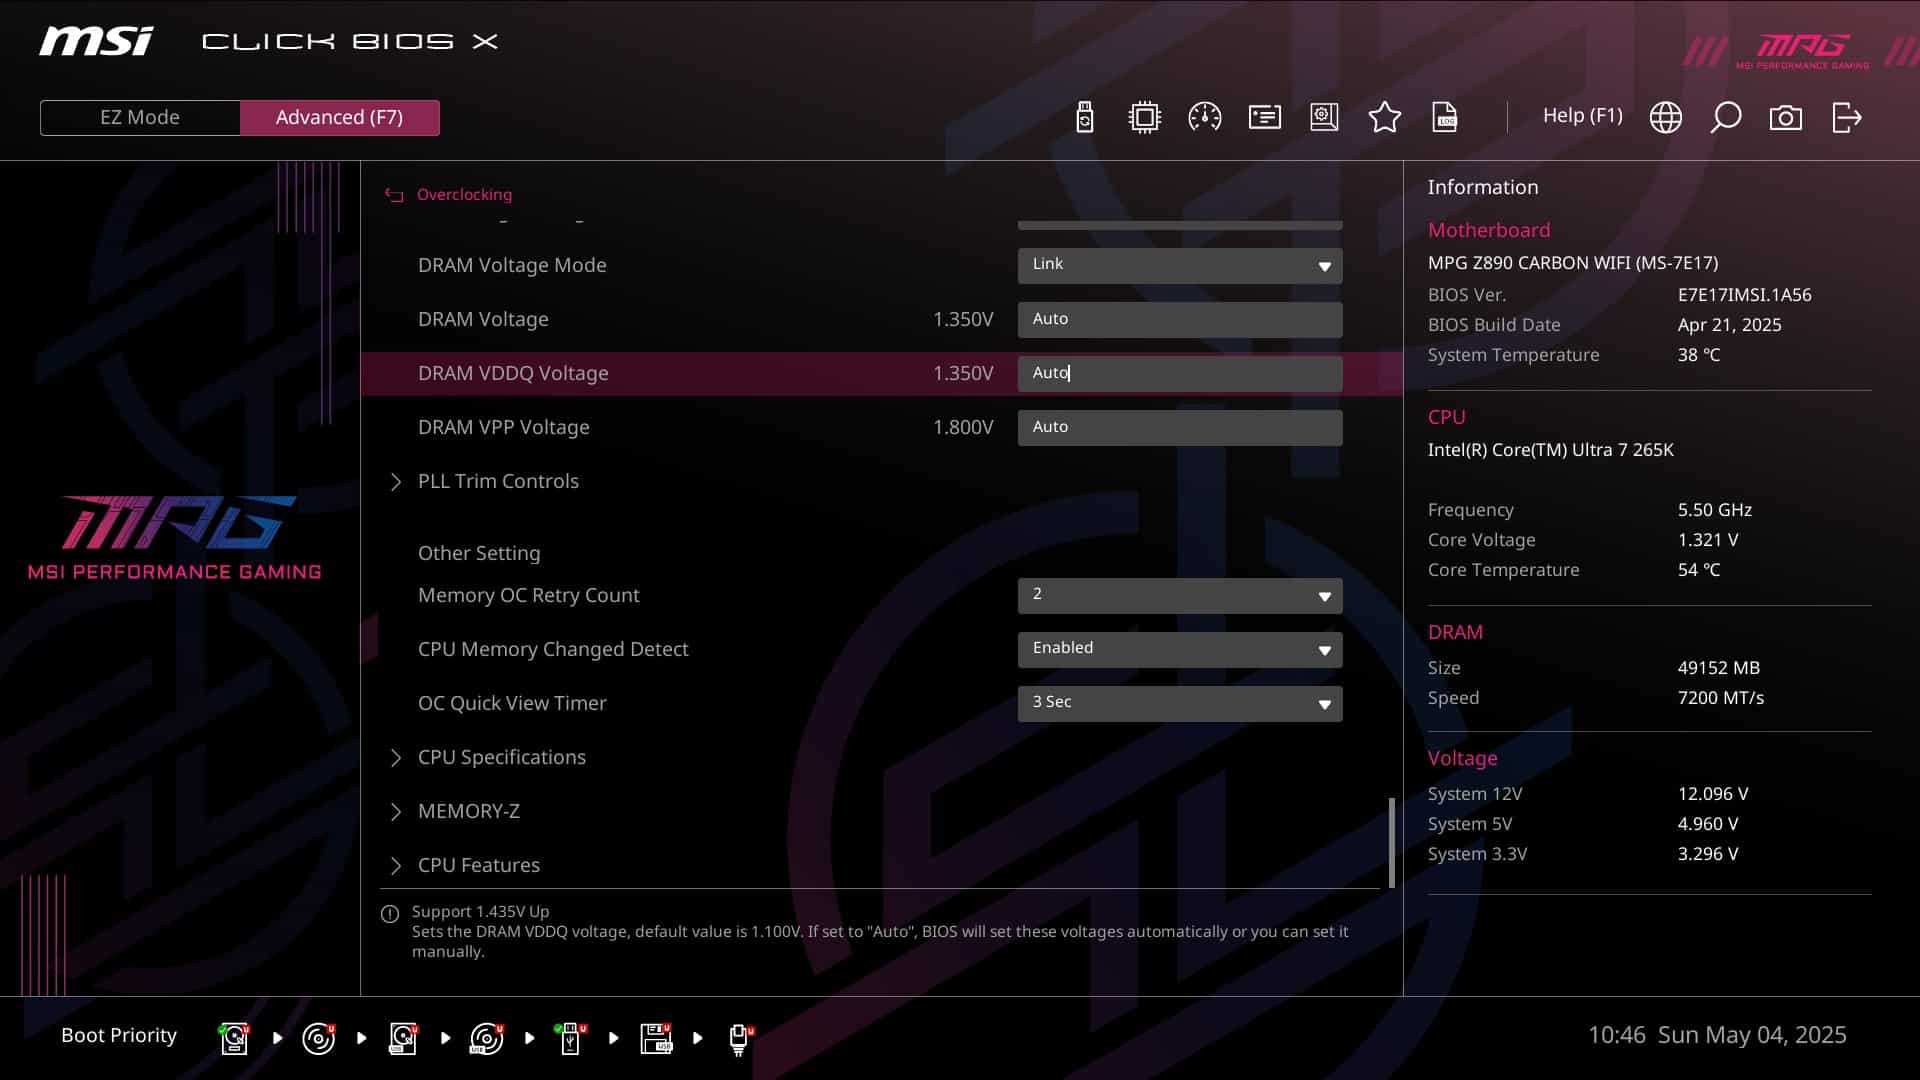Click the DRAM Voltage input field

coord(1180,319)
